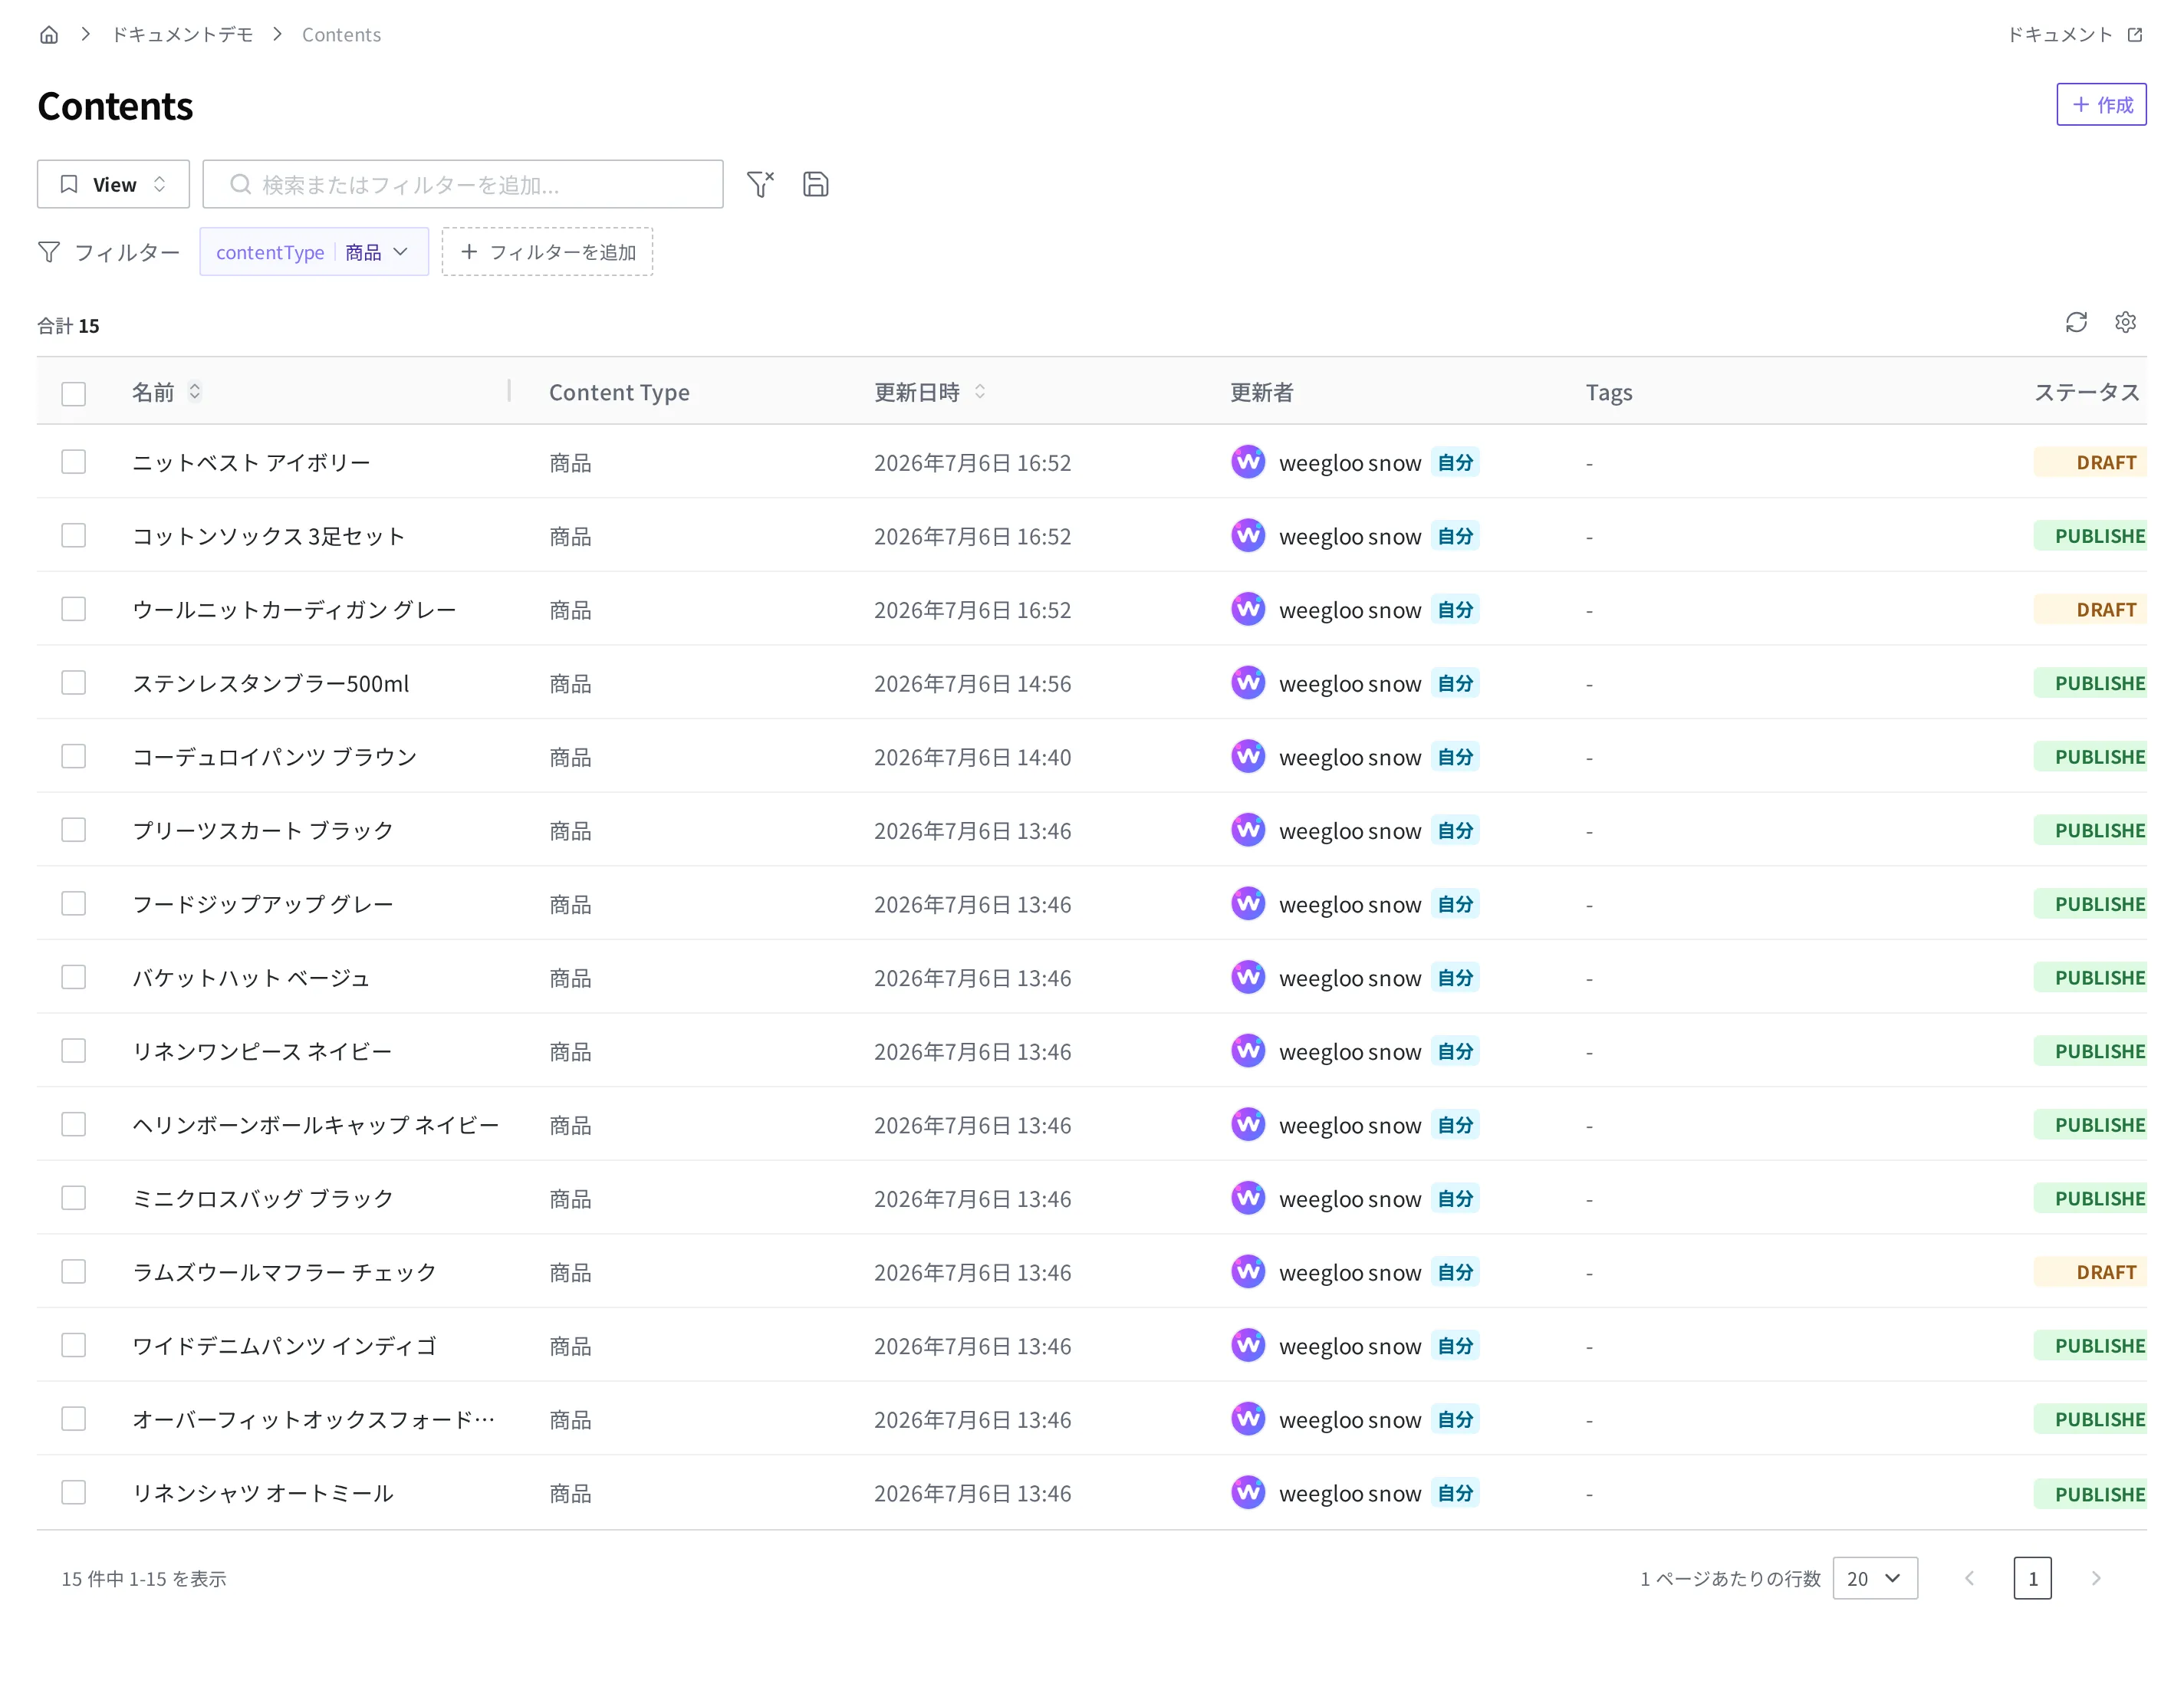
Task: Click the 自分 badge in ウールニットカーディガン row
Action: 1455,609
